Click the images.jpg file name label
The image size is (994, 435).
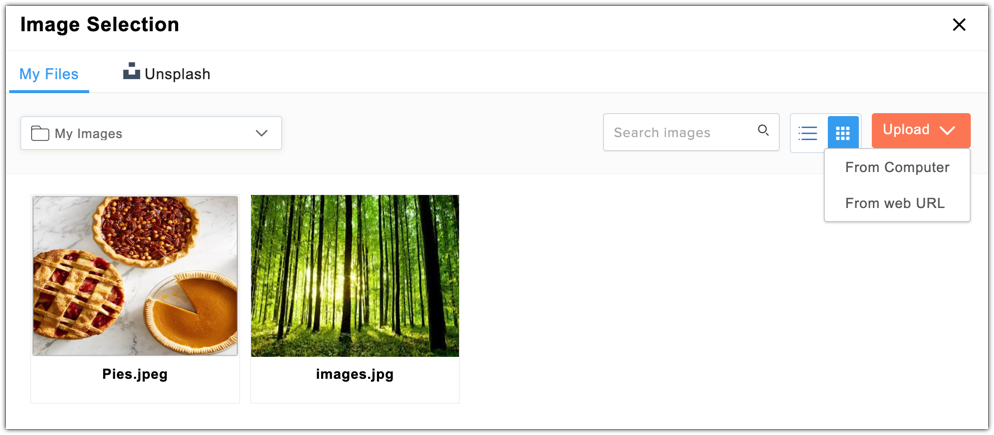tap(355, 374)
